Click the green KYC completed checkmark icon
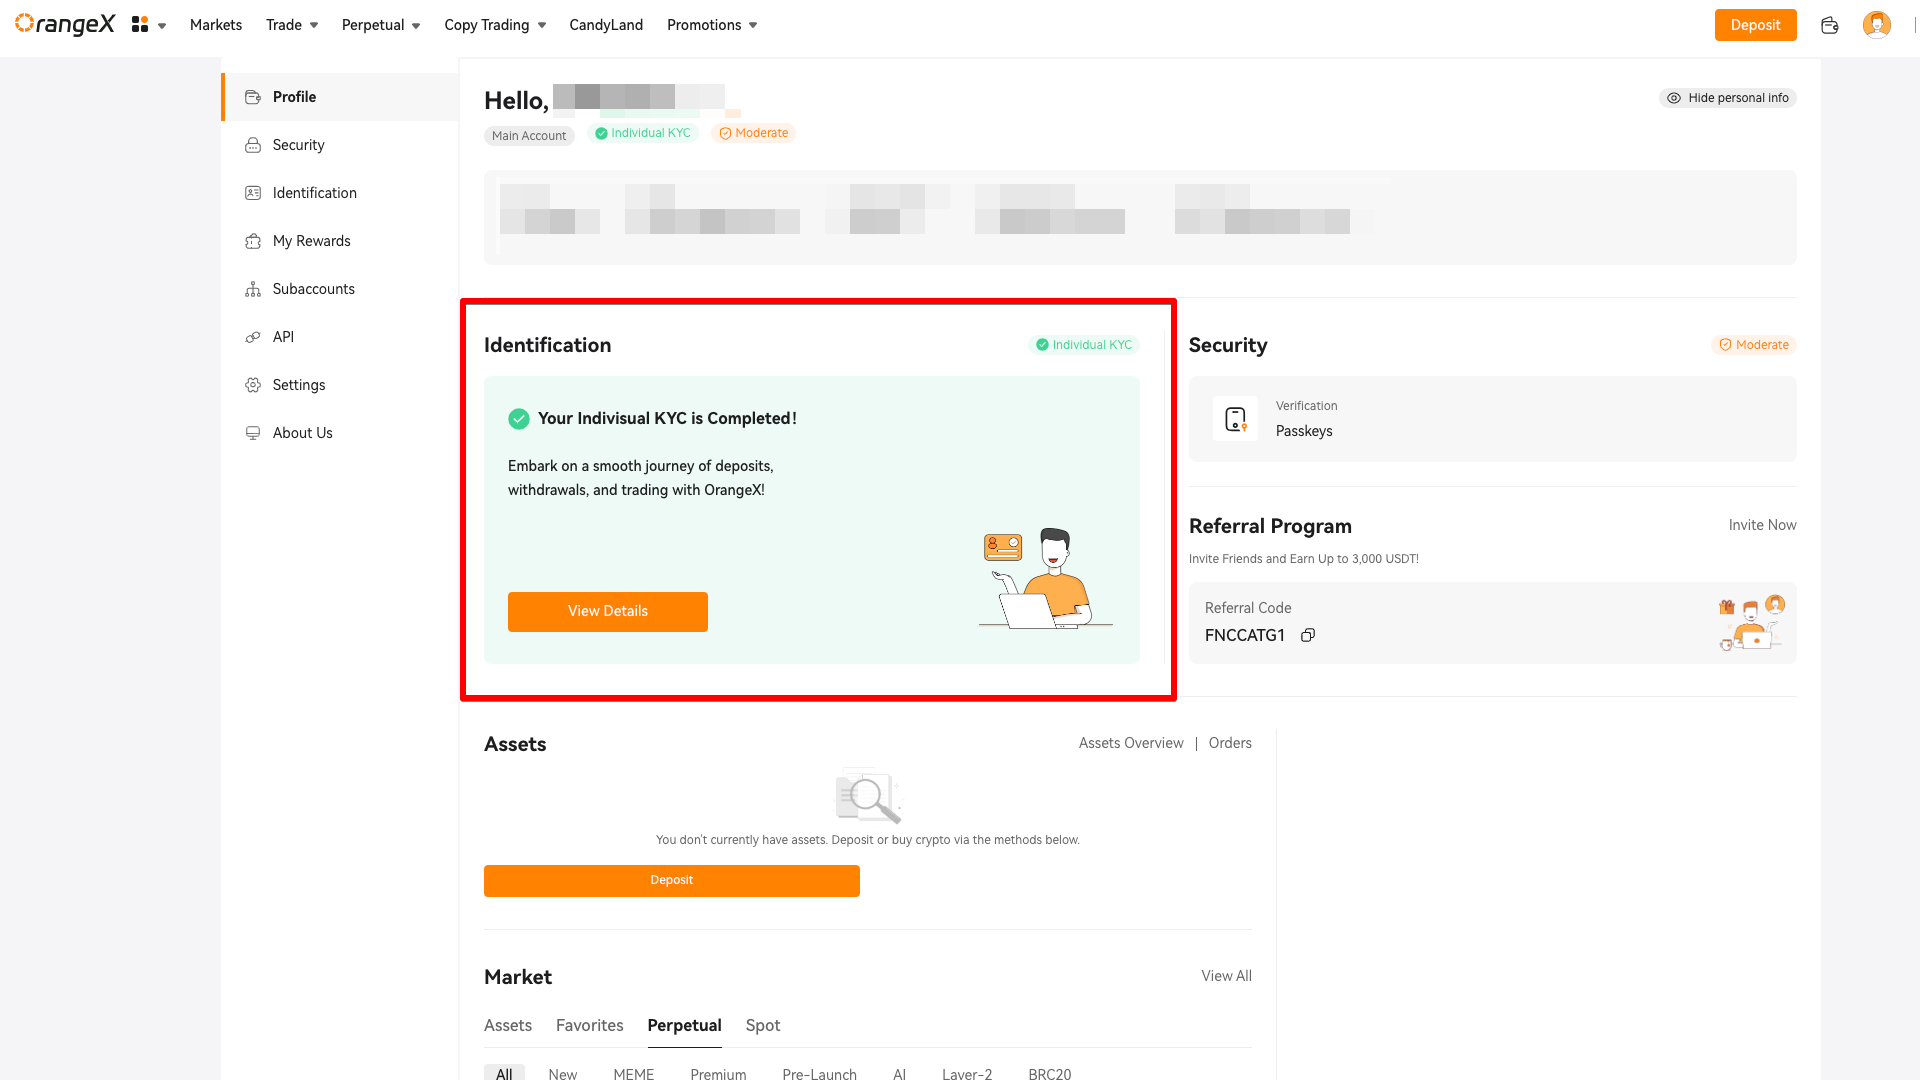Viewport: 1920px width, 1080px height. [x=519, y=419]
